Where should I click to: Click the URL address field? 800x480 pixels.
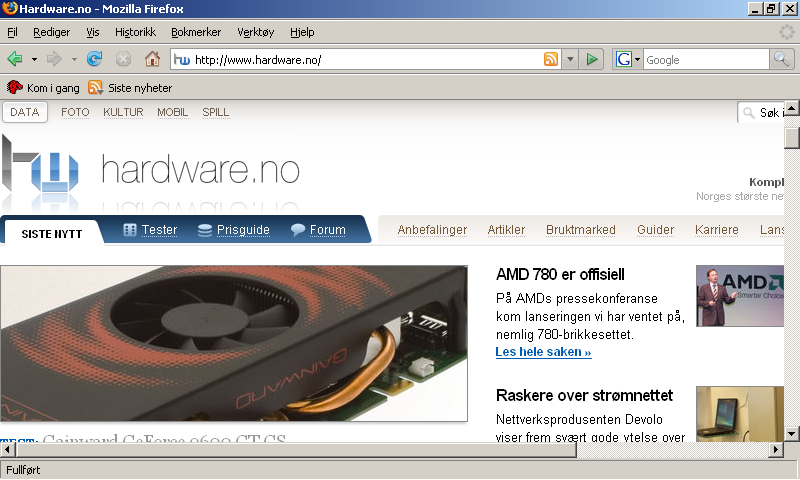click(367, 60)
